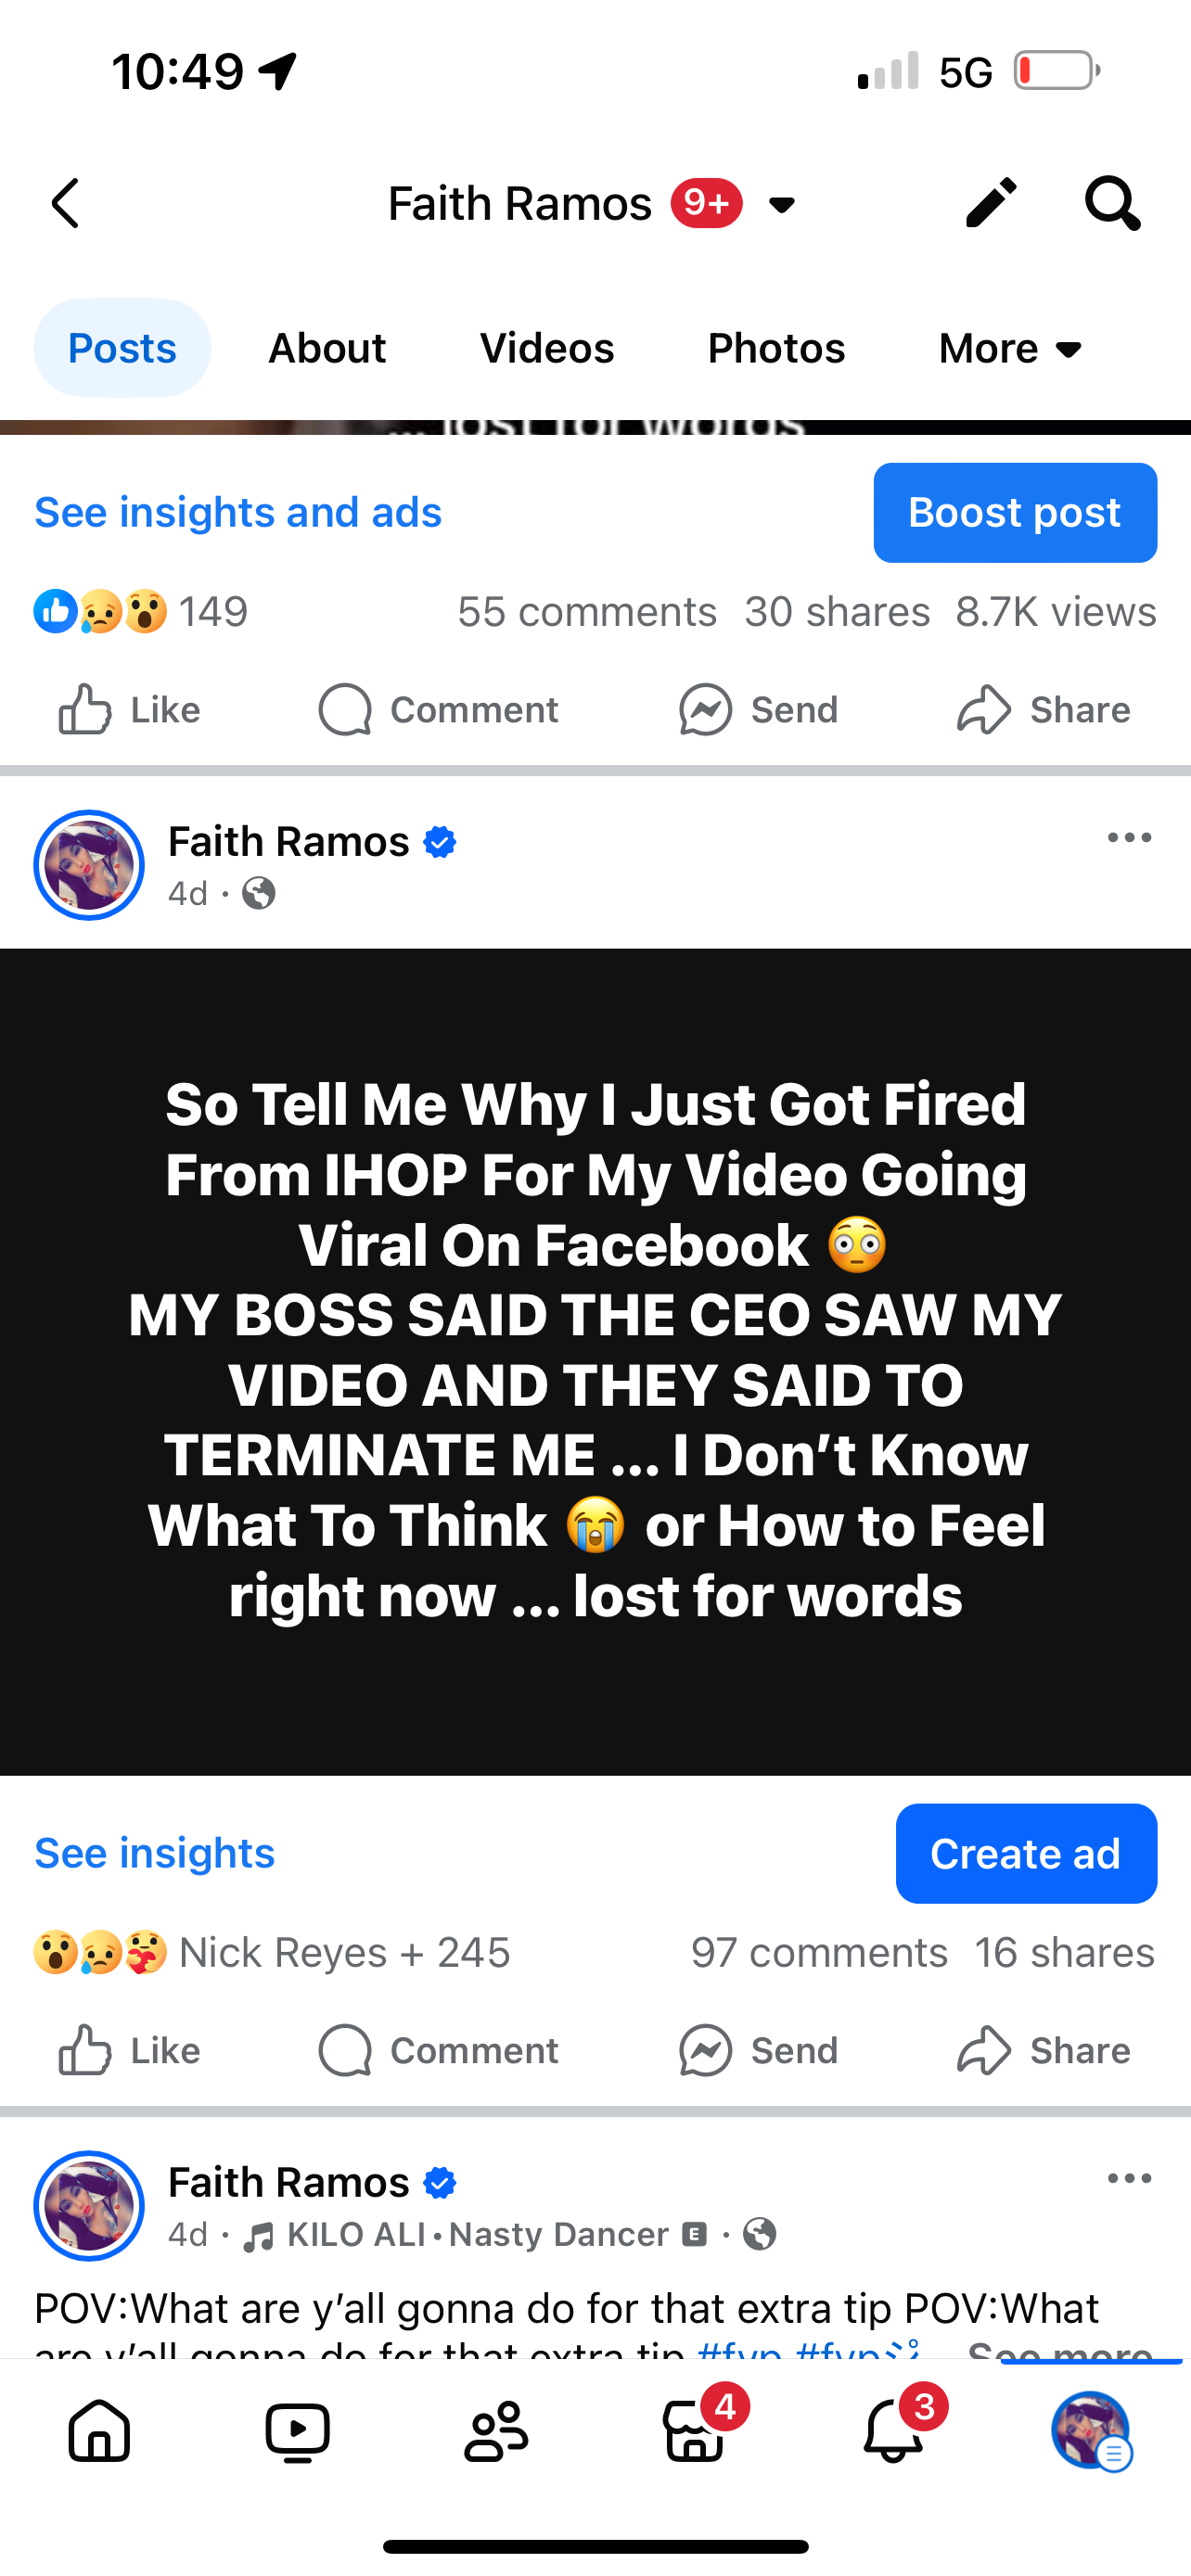The width and height of the screenshot is (1191, 2576).
Task: Tap the back arrow icon
Action: [66, 204]
